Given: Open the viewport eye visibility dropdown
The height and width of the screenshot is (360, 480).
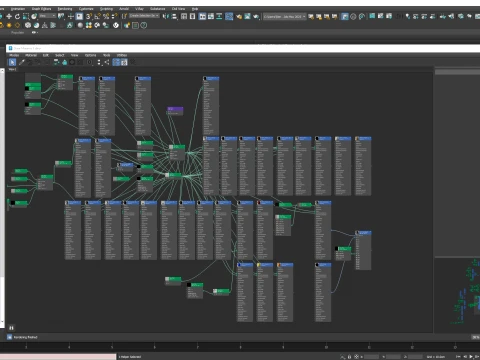Looking at the screenshot, I should (34, 33).
